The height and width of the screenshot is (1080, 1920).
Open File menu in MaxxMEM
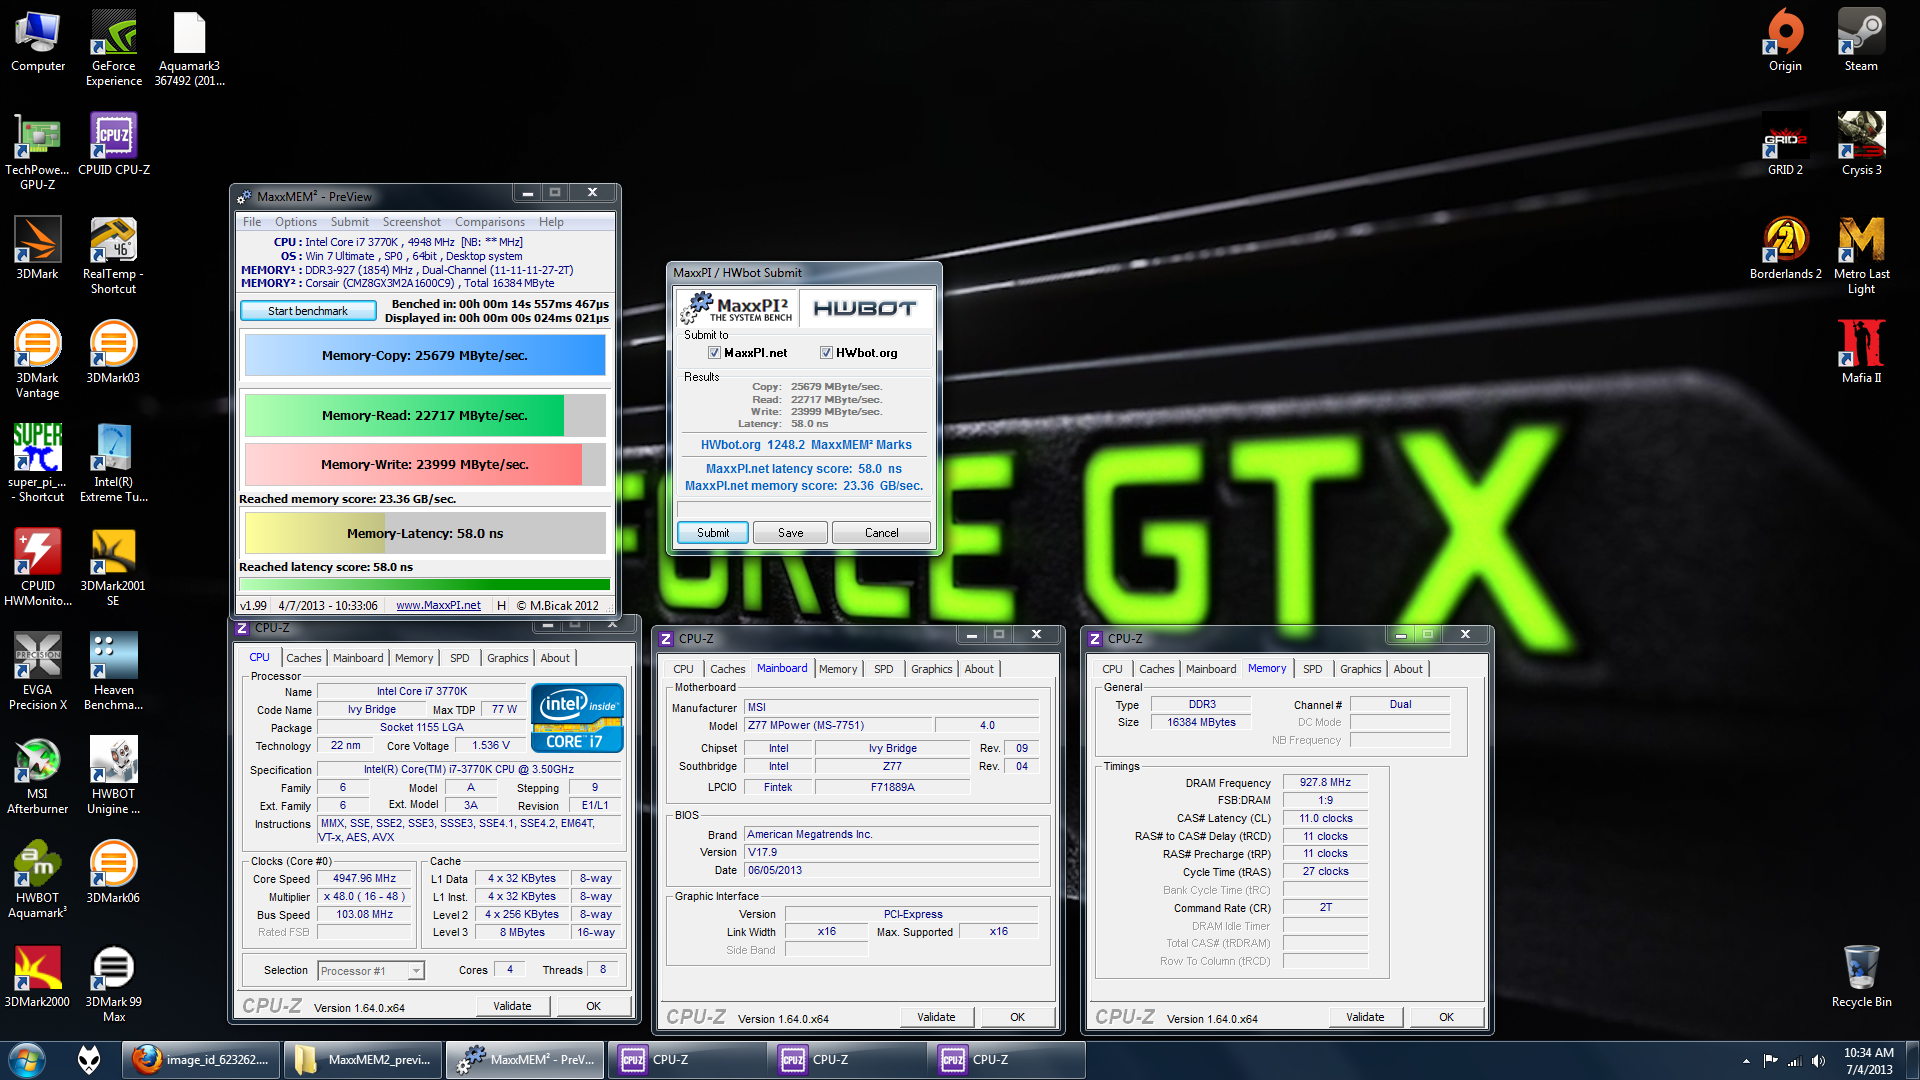(x=252, y=222)
